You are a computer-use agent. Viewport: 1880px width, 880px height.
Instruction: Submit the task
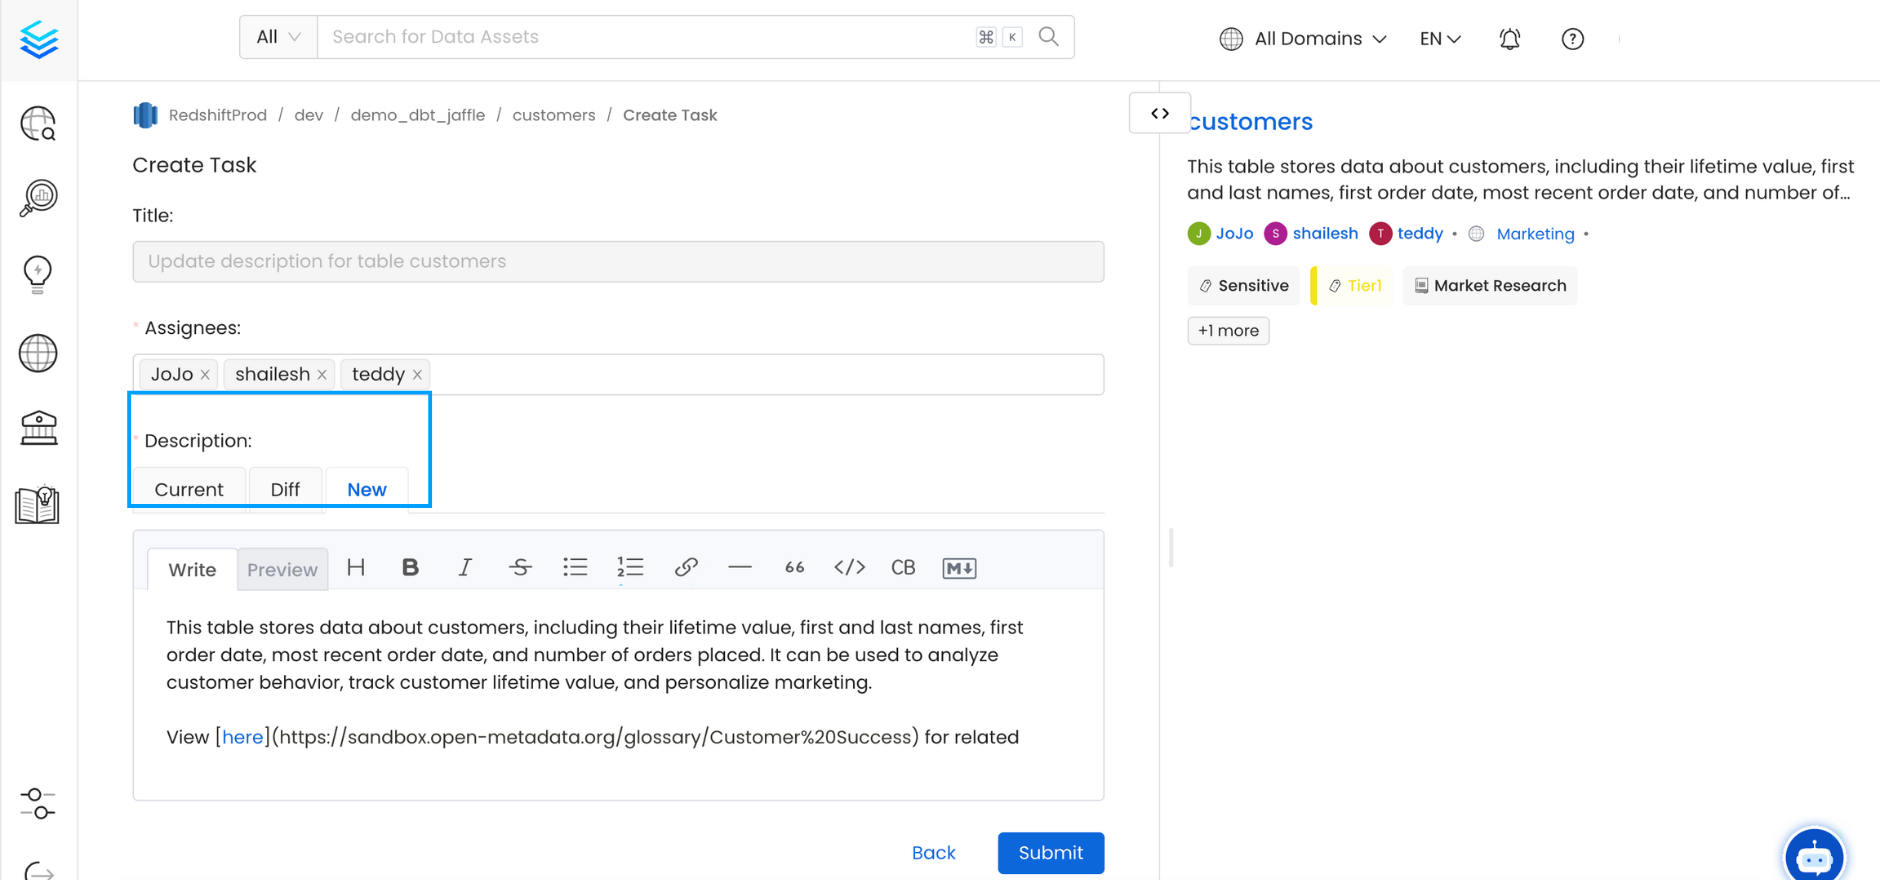click(1051, 853)
